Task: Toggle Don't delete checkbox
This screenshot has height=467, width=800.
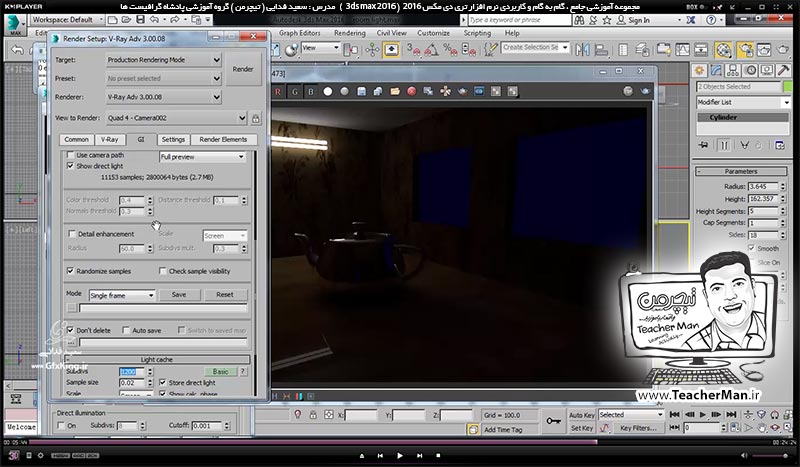Action: pyautogui.click(x=70, y=330)
